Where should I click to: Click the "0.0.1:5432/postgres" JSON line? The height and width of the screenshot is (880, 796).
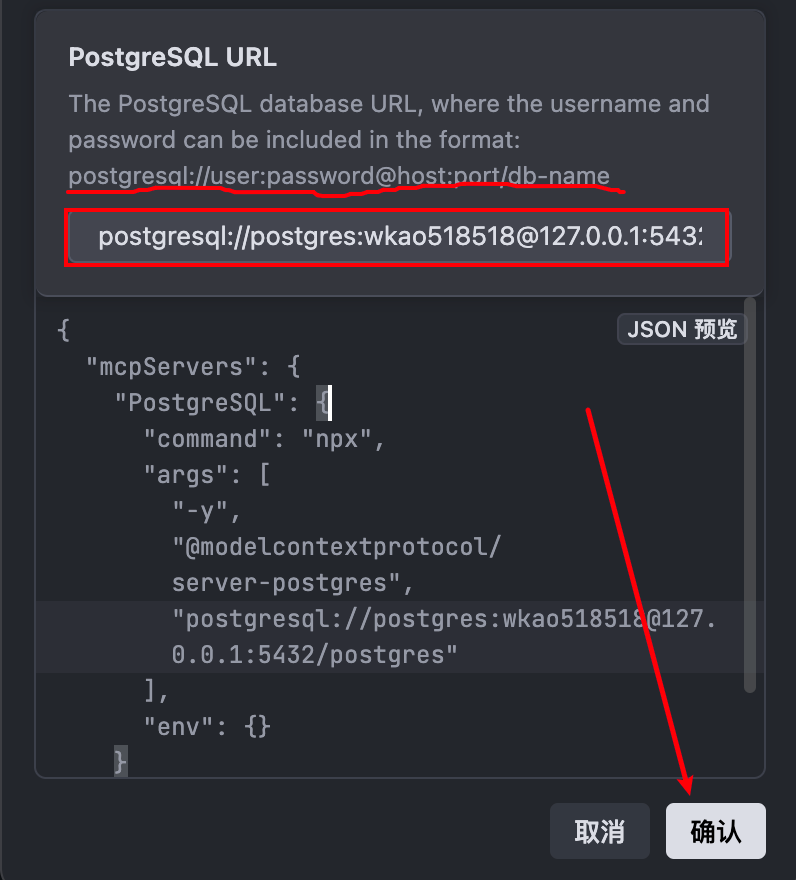point(315,655)
